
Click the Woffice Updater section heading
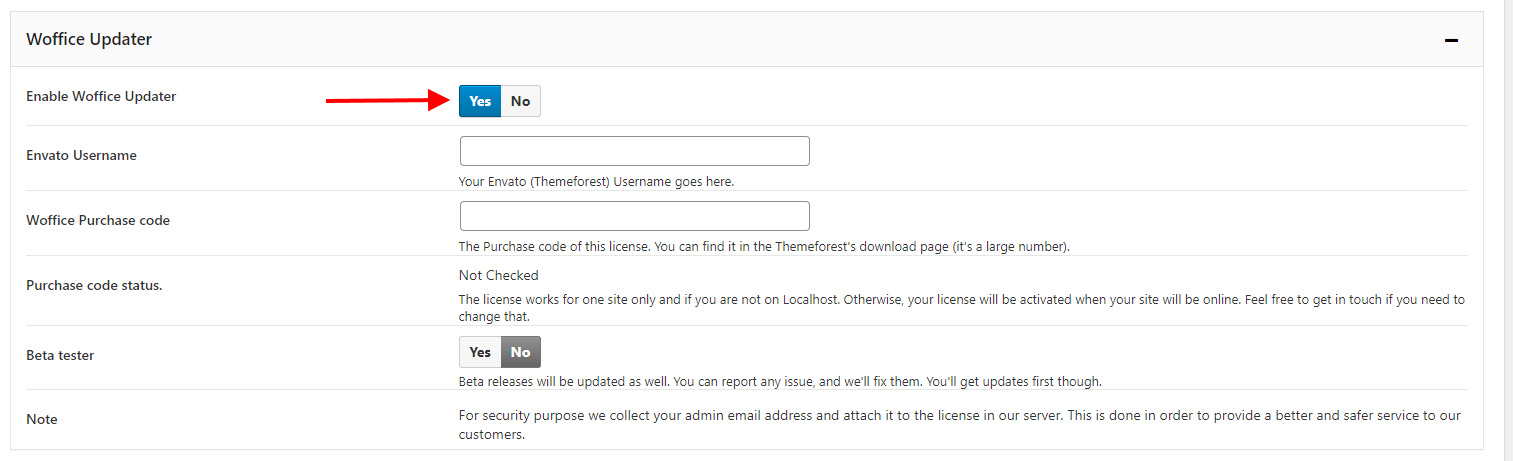pos(89,39)
